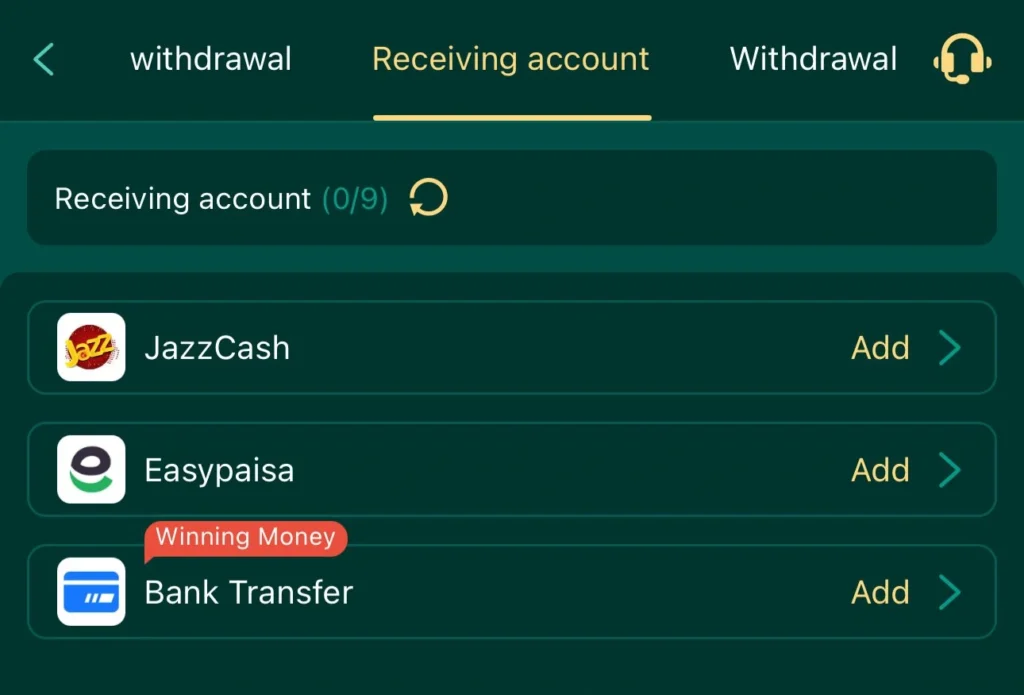Select the Receiving account tab
This screenshot has width=1024, height=695.
point(510,59)
